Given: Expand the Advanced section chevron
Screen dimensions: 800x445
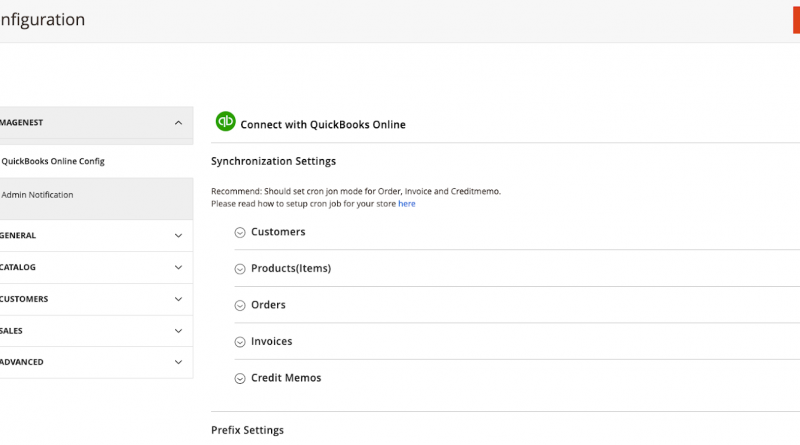Looking at the screenshot, I should (178, 362).
